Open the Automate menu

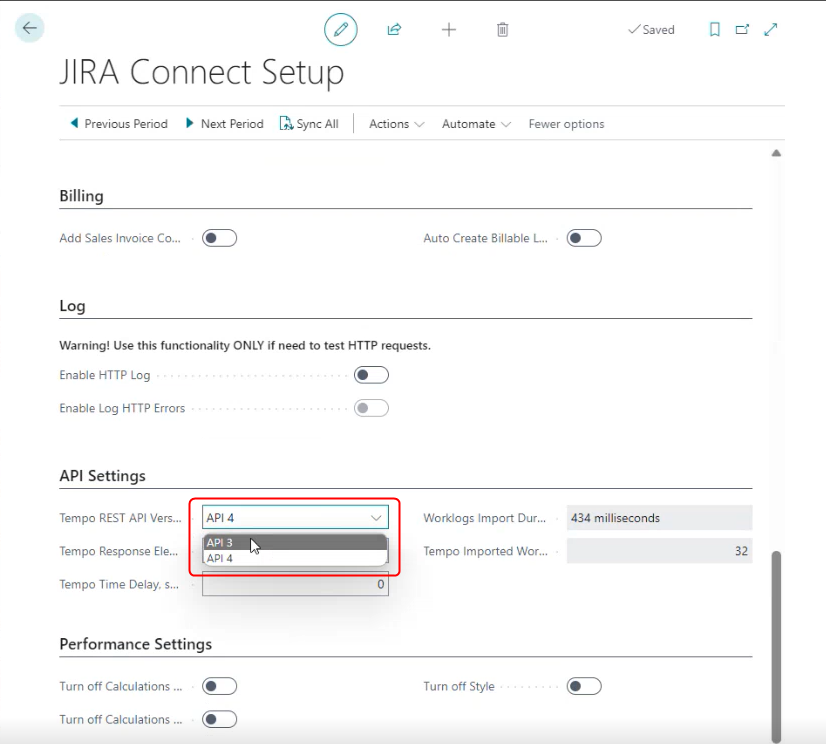click(x=476, y=124)
